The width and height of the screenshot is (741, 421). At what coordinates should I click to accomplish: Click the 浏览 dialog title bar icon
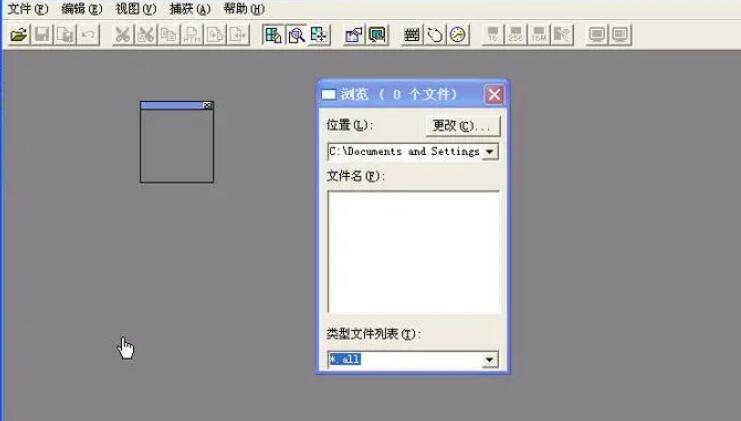328,95
